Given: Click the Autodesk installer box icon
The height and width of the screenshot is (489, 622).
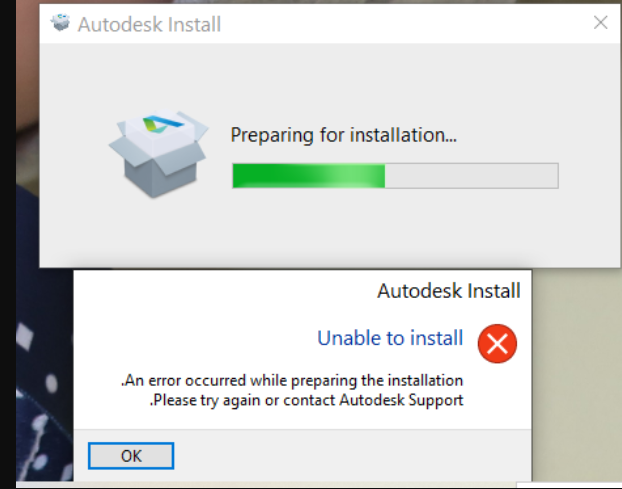Looking at the screenshot, I should 159,153.
